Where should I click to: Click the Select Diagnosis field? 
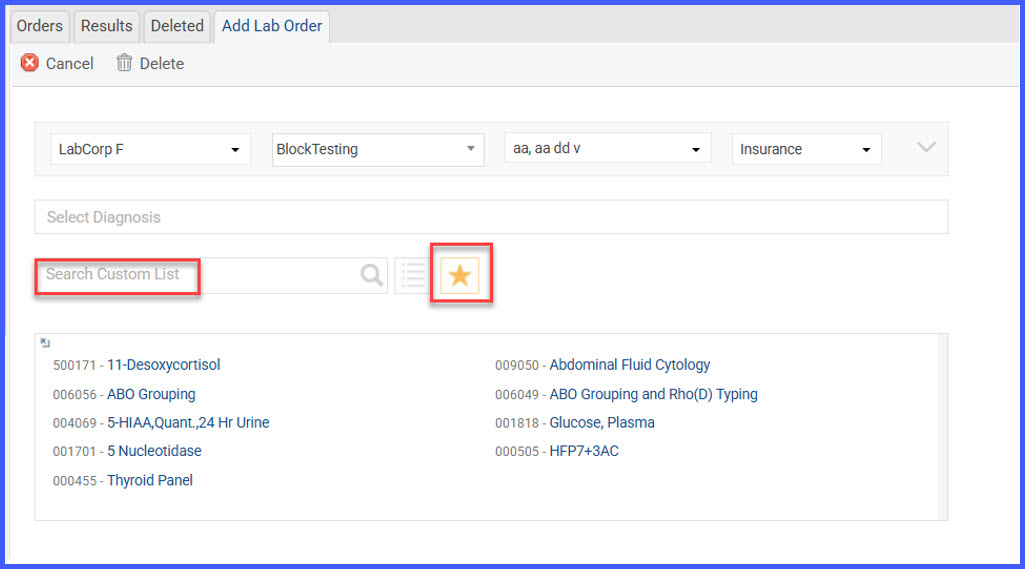tap(491, 217)
